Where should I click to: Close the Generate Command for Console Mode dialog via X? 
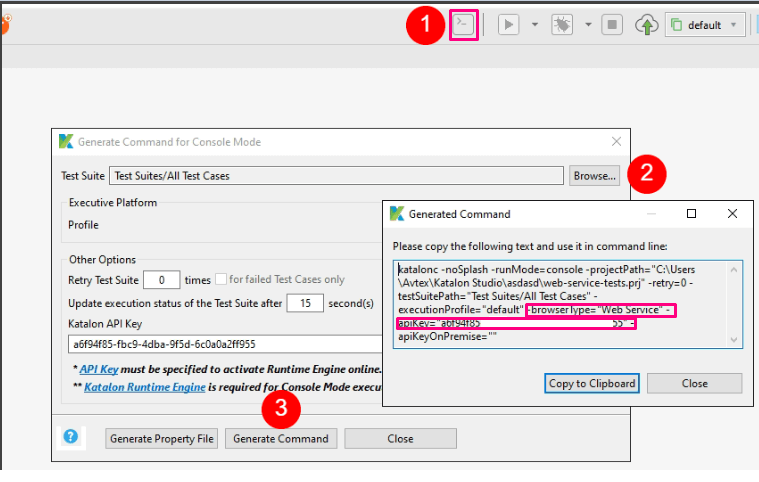tap(616, 142)
